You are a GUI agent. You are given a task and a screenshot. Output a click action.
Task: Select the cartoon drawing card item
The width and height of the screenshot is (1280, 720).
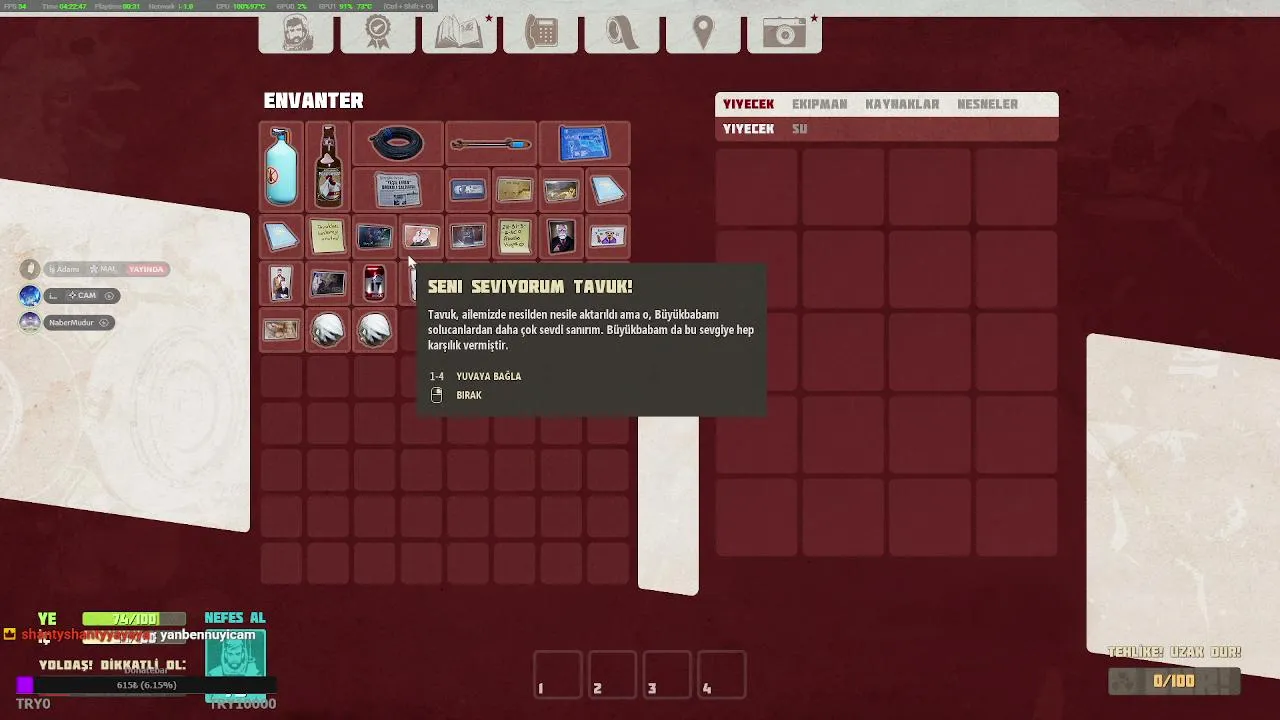608,237
